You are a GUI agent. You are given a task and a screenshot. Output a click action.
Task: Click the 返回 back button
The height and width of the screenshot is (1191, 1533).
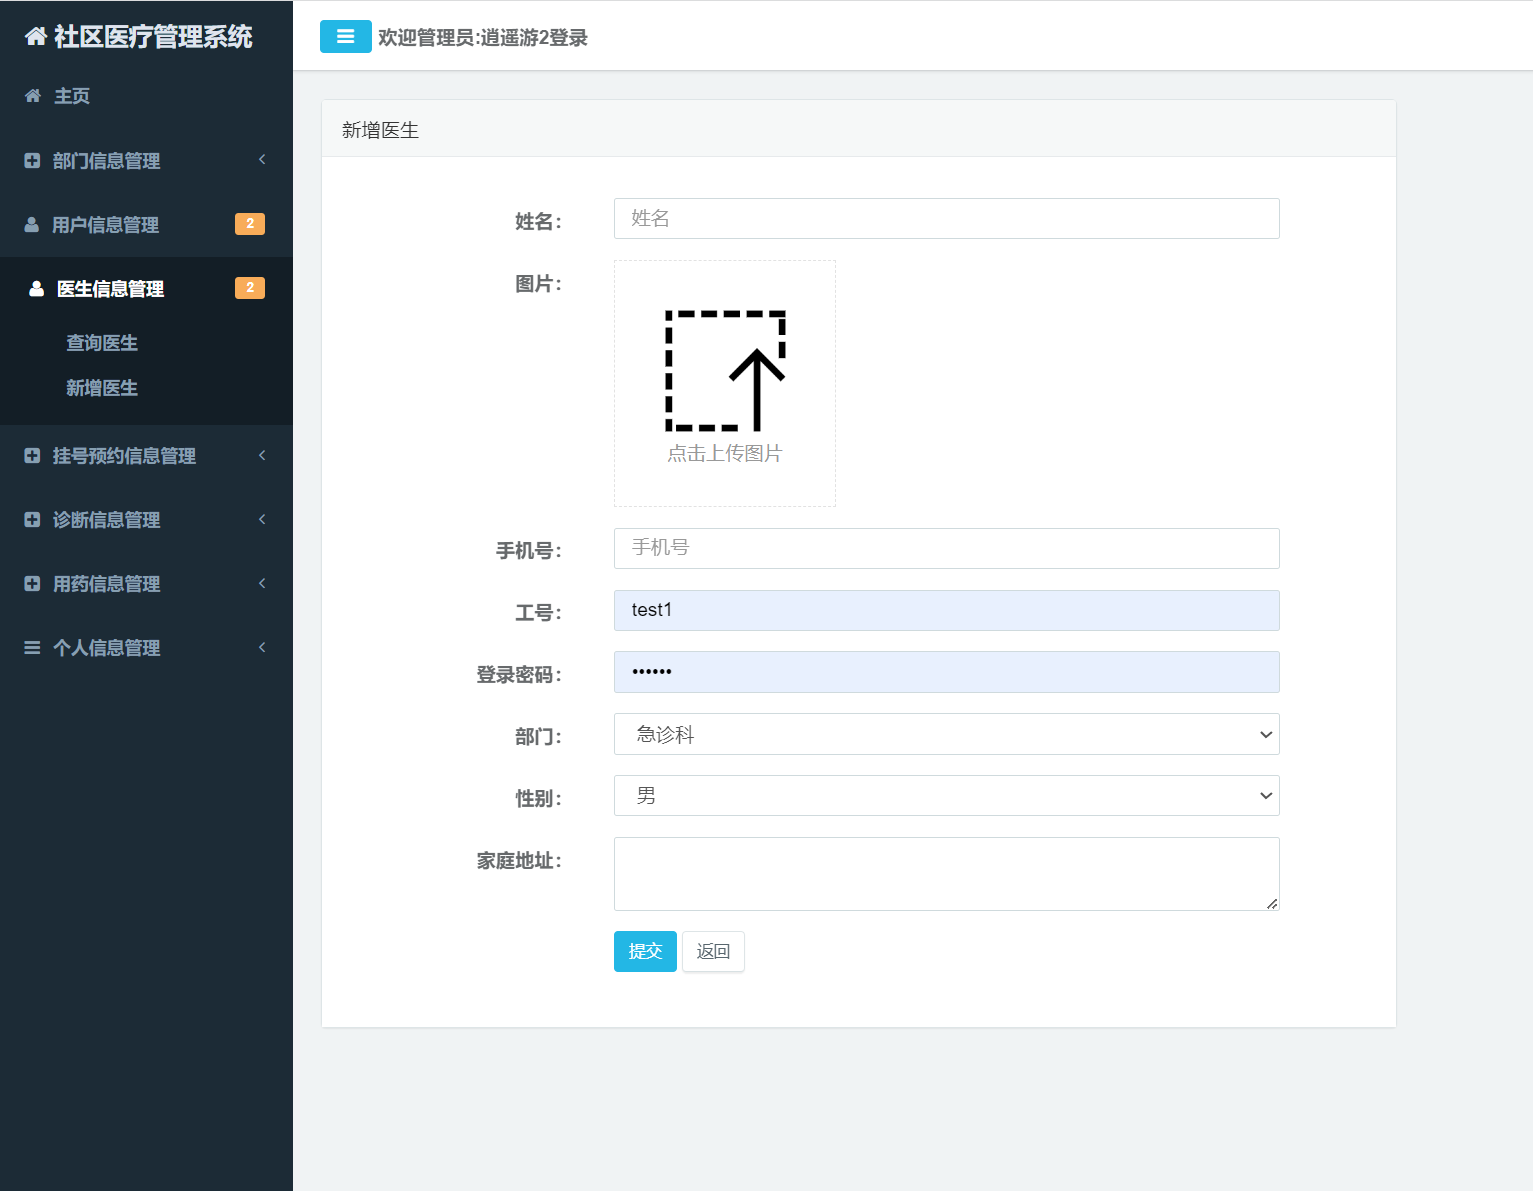713,951
